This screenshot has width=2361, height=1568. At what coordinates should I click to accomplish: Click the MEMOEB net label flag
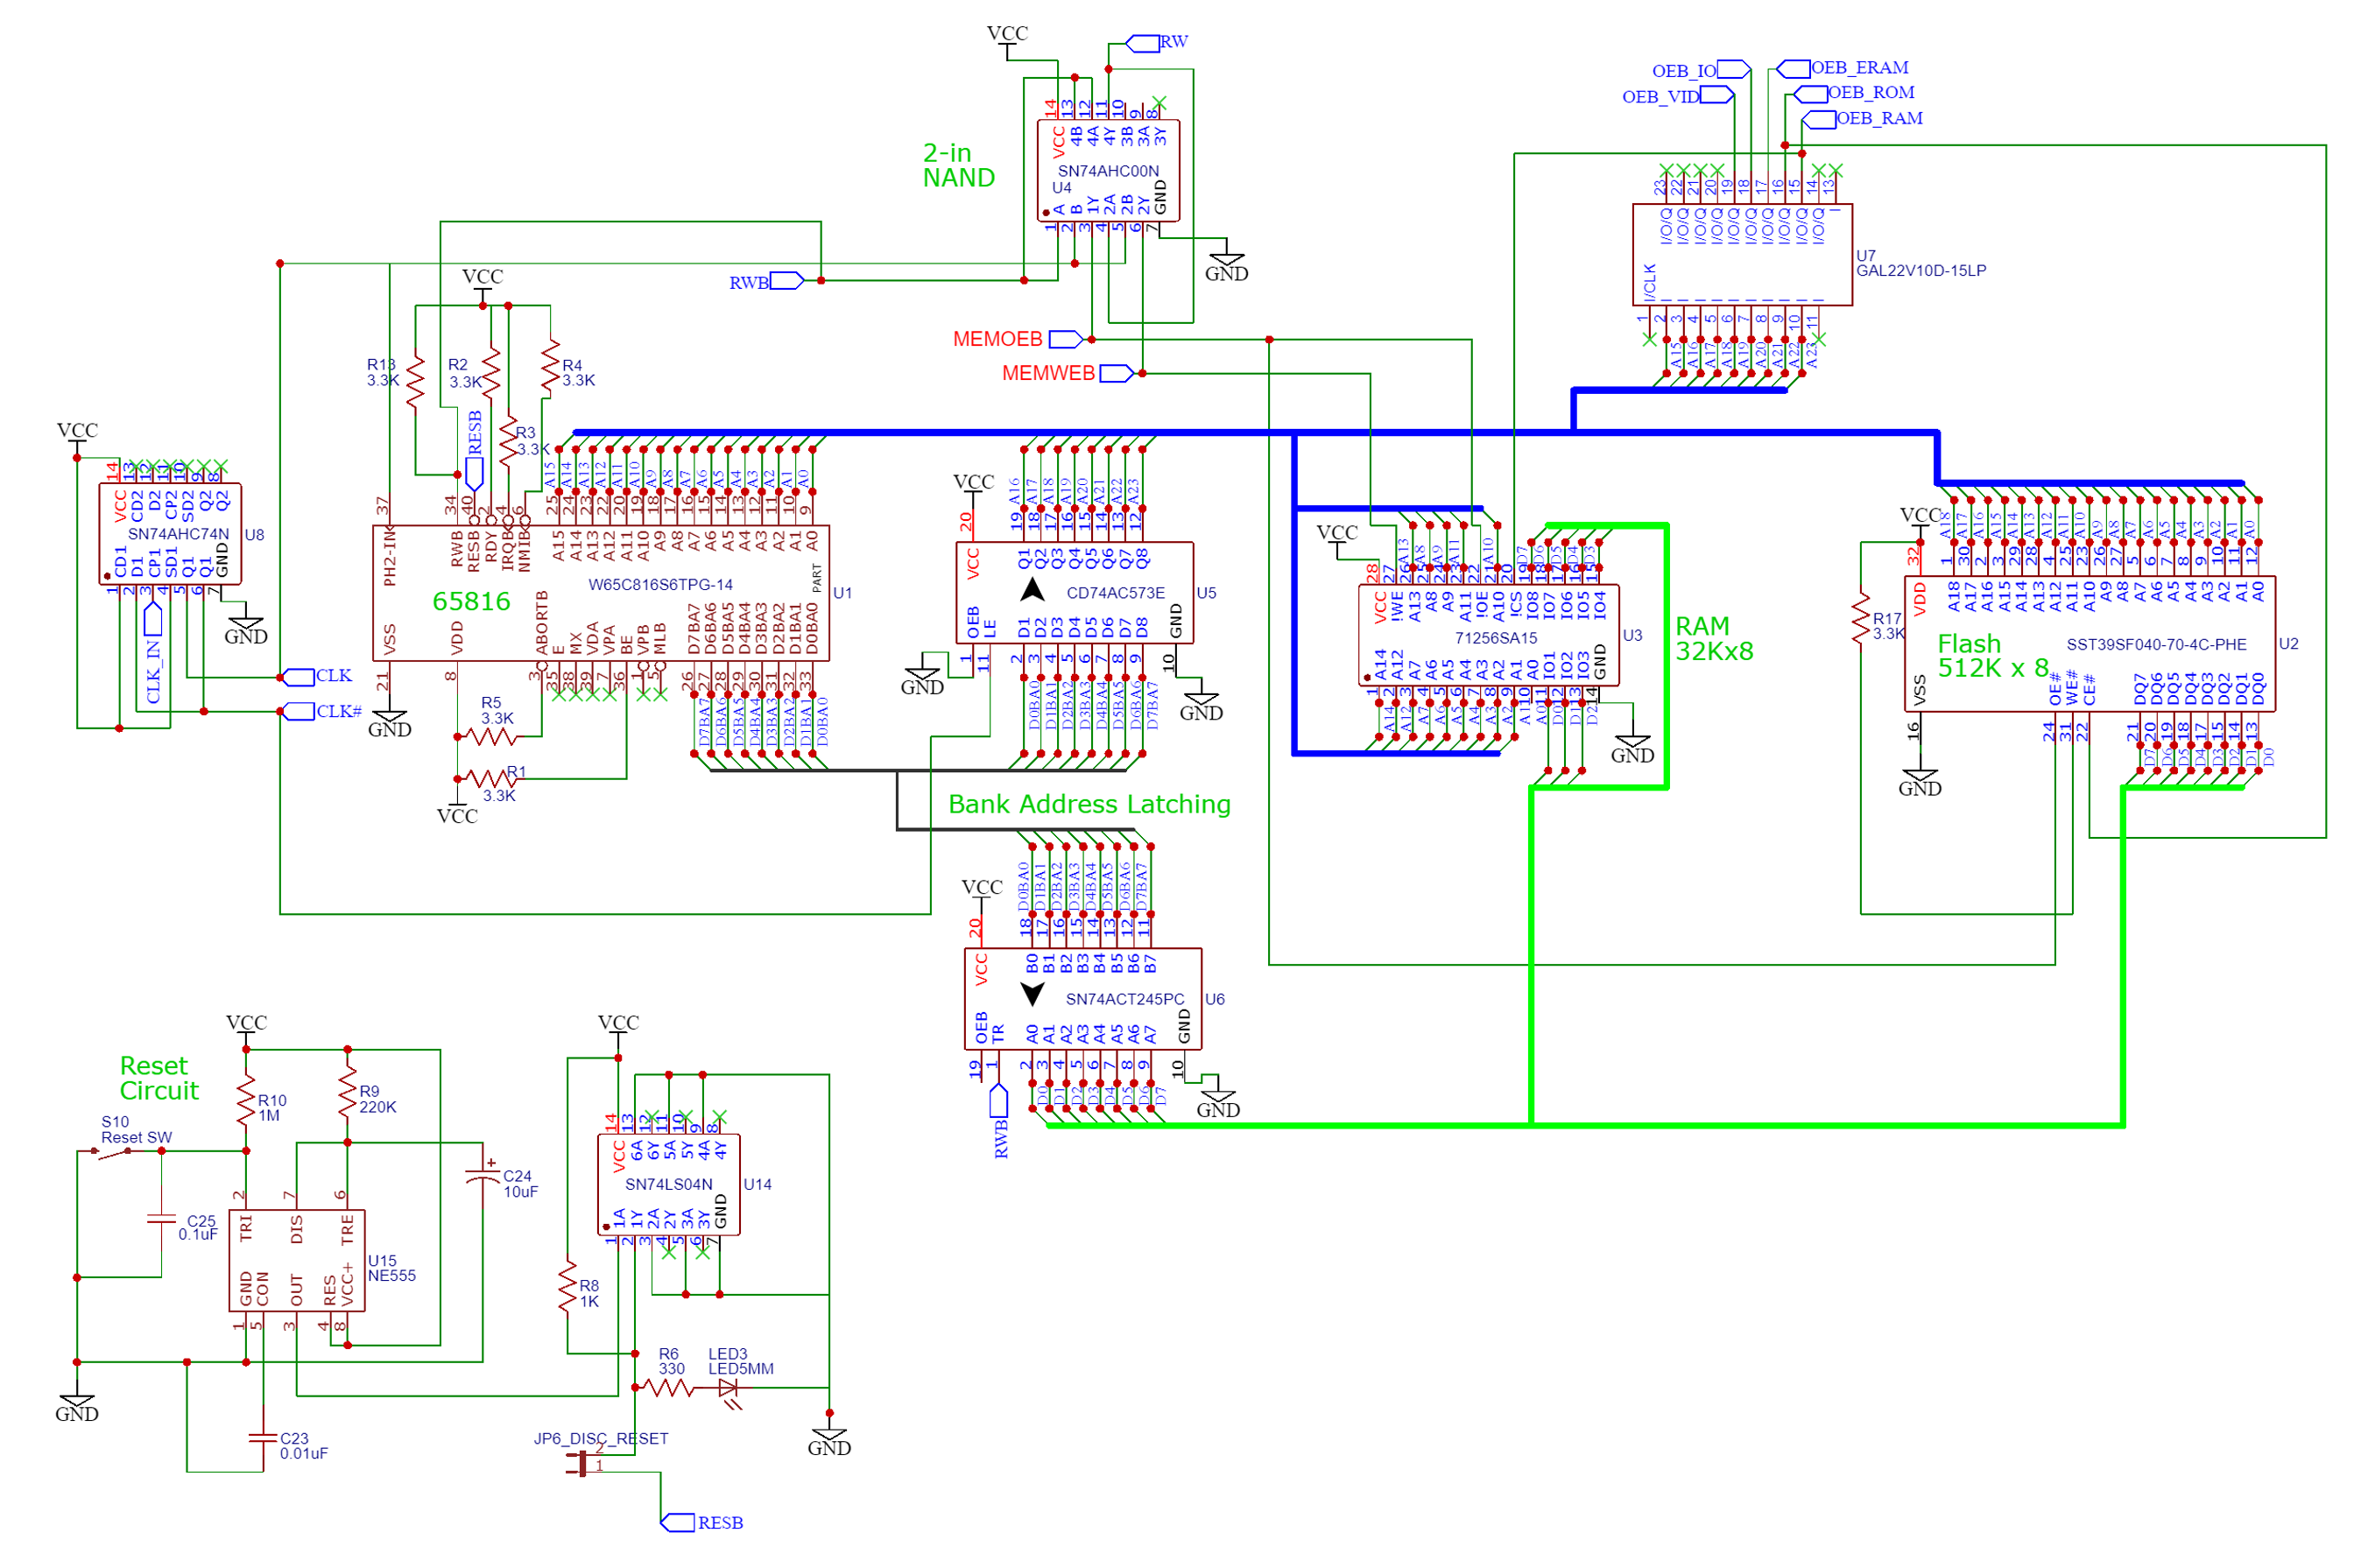pyautogui.click(x=1065, y=340)
